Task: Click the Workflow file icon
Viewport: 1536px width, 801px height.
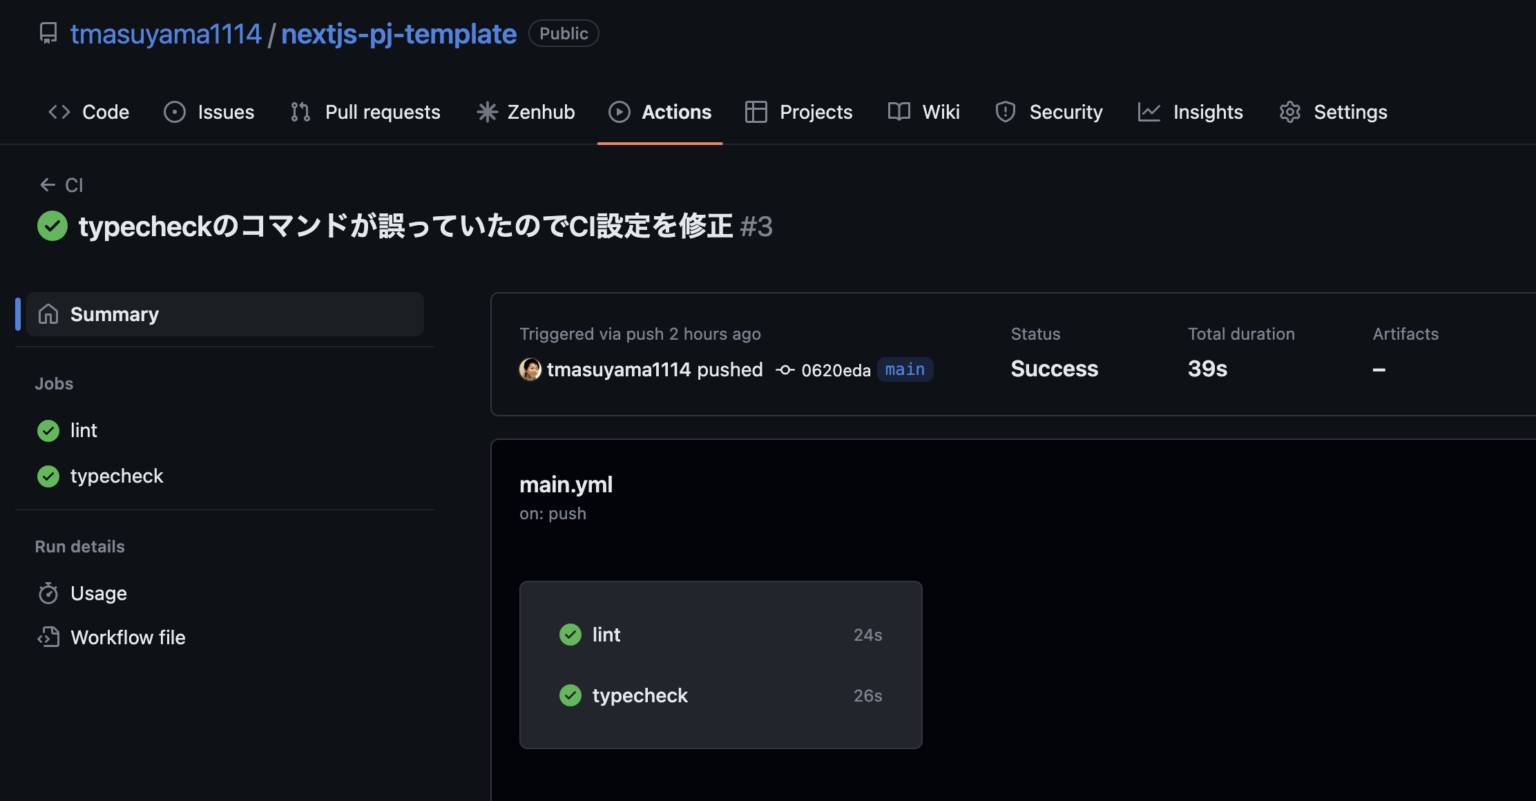Action: tap(48, 637)
